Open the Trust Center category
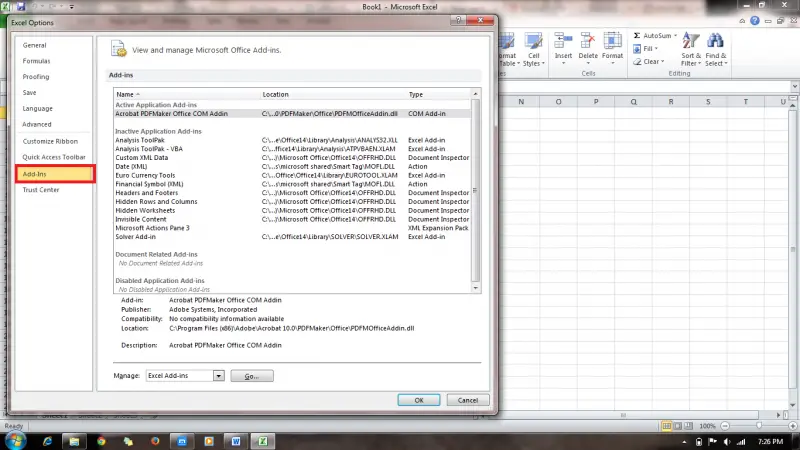 click(x=41, y=190)
